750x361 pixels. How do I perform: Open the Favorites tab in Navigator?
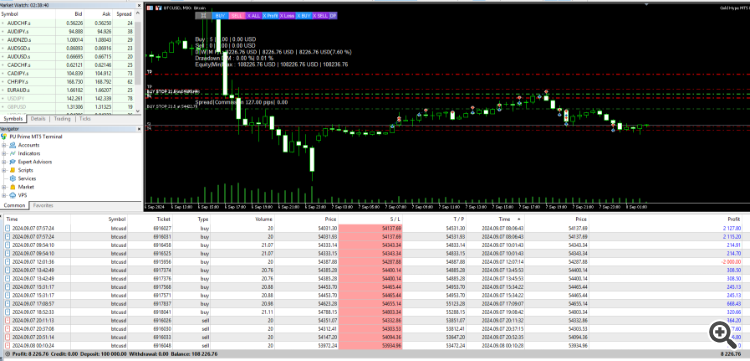pyautogui.click(x=43, y=206)
